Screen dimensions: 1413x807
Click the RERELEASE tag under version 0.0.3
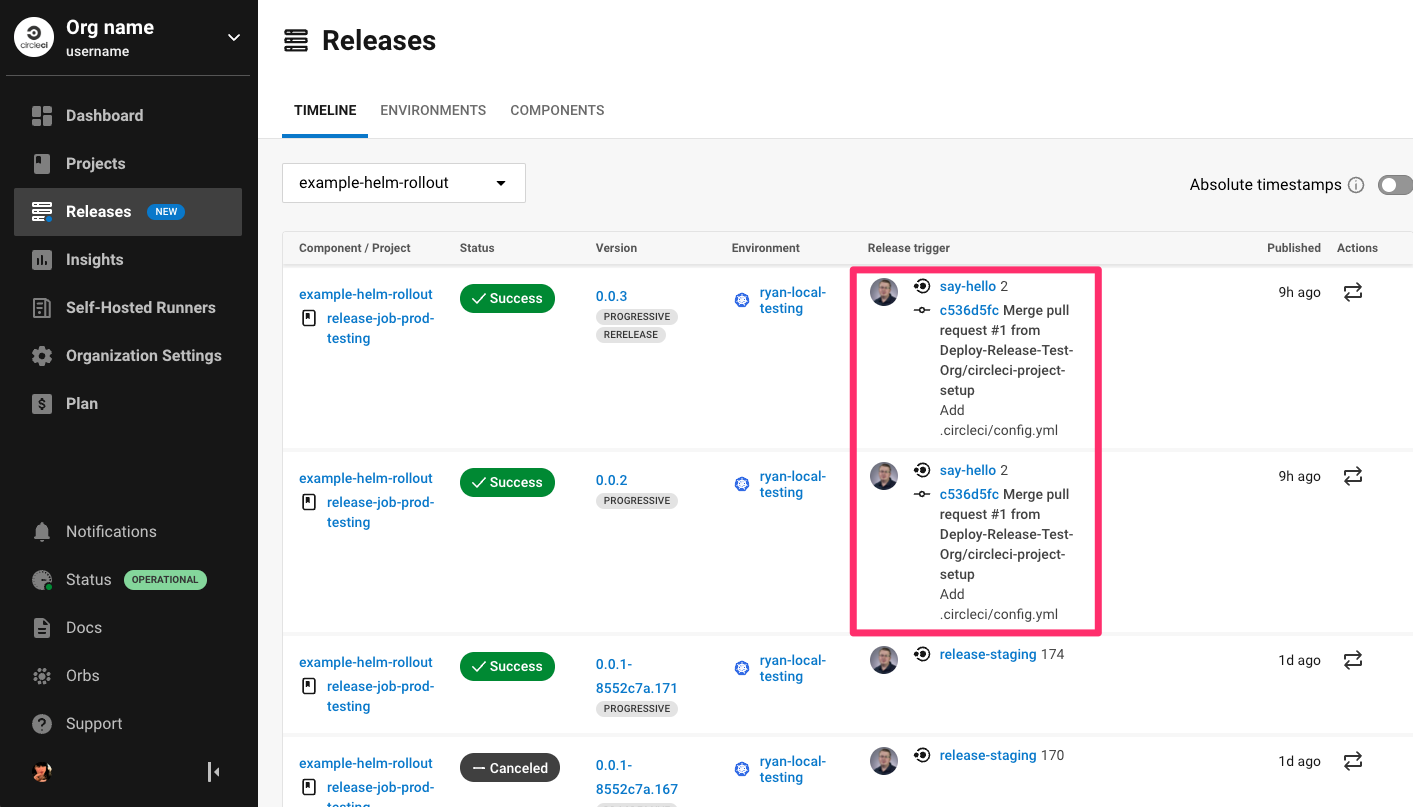(631, 335)
